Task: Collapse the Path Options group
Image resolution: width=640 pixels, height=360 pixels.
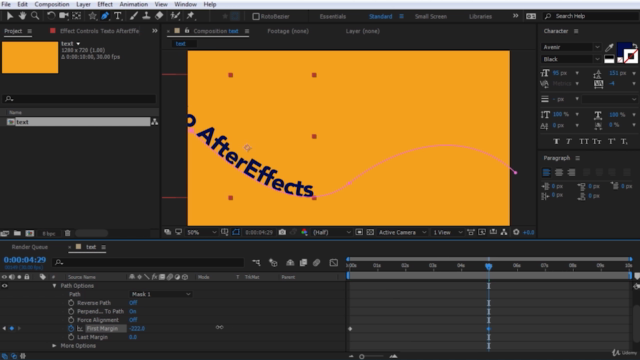Action: pyautogui.click(x=54, y=286)
